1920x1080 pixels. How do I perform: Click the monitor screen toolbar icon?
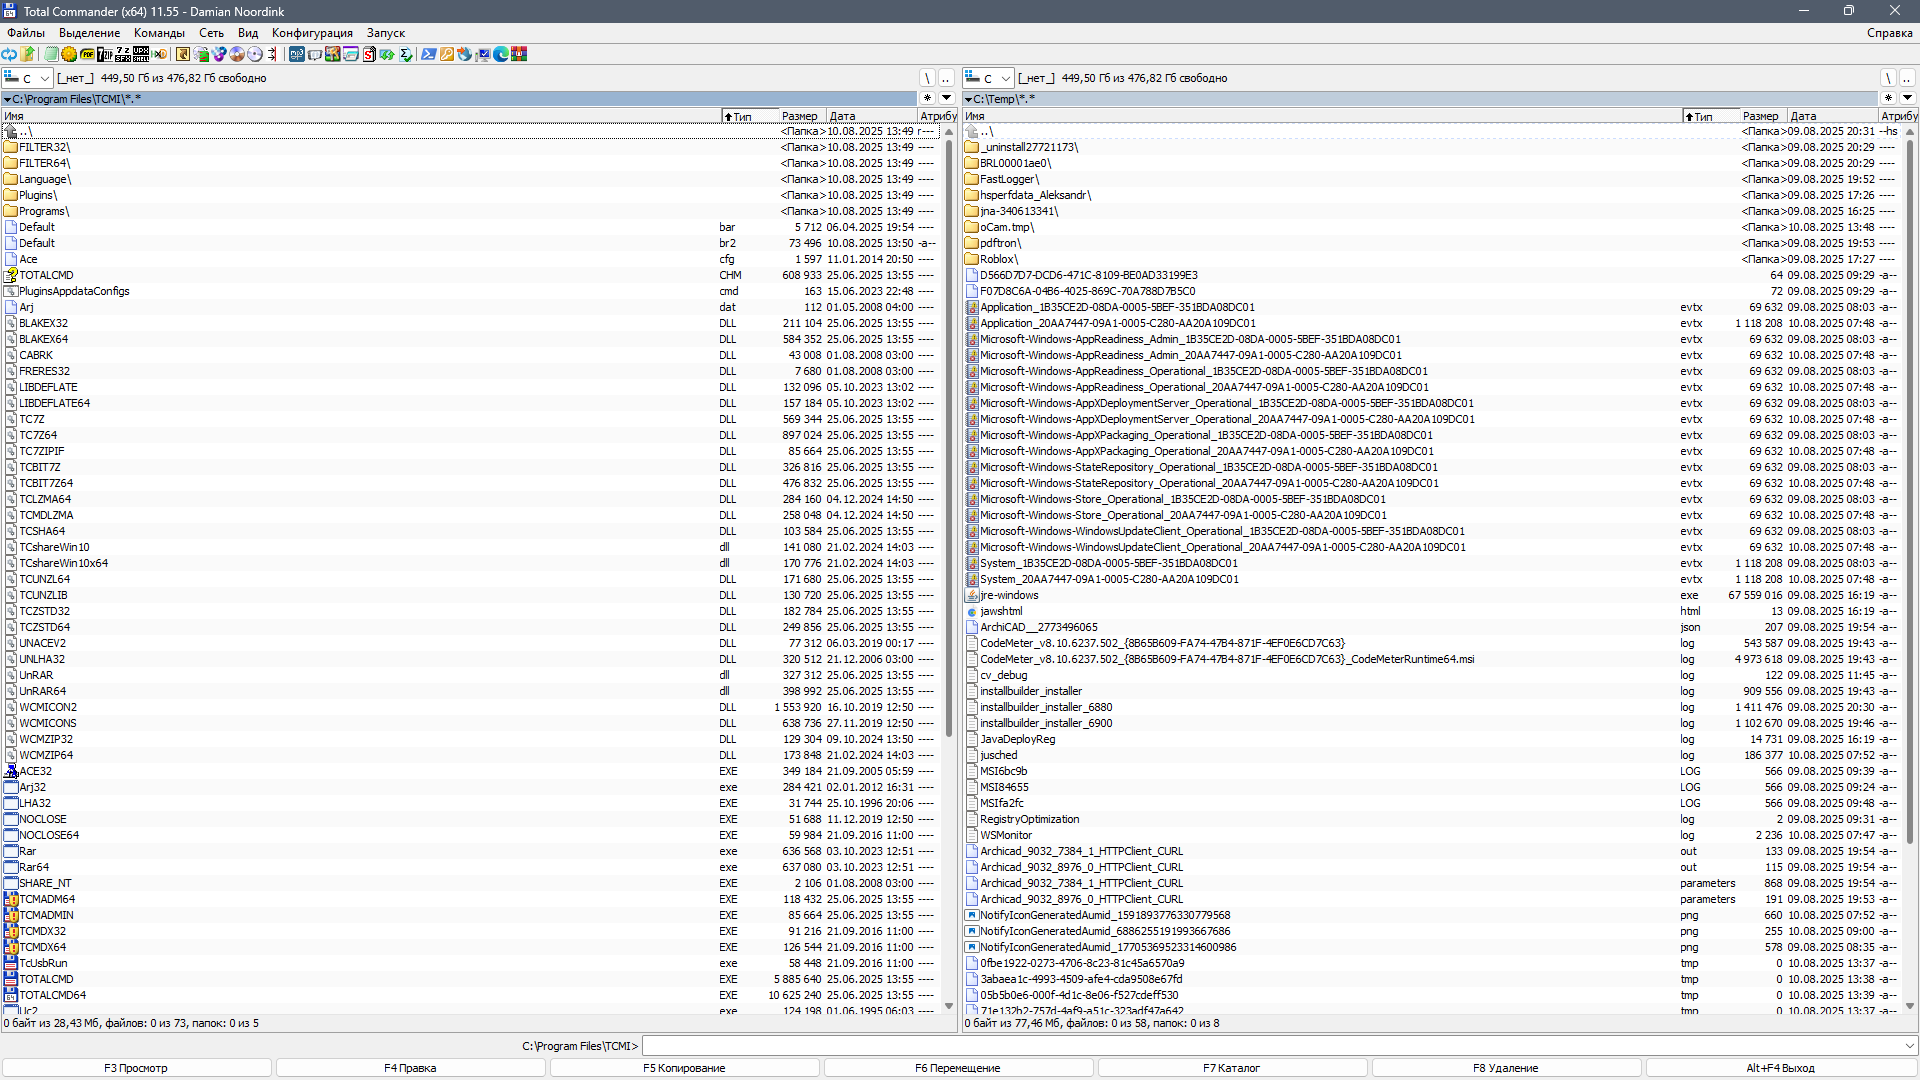point(482,54)
